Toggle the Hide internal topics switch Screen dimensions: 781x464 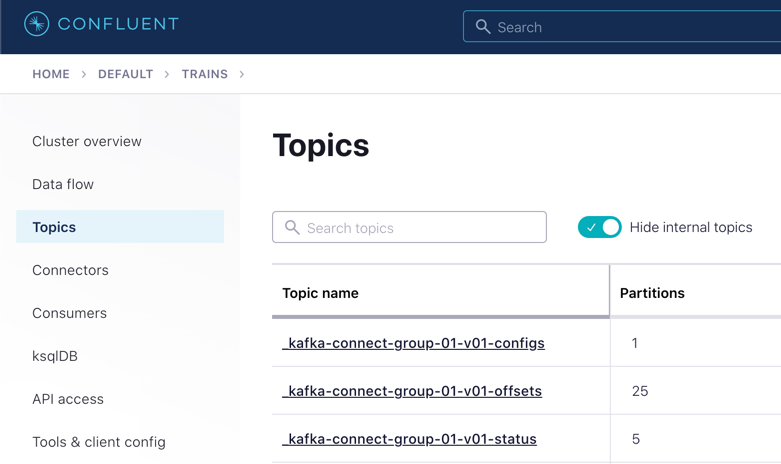pyautogui.click(x=599, y=227)
